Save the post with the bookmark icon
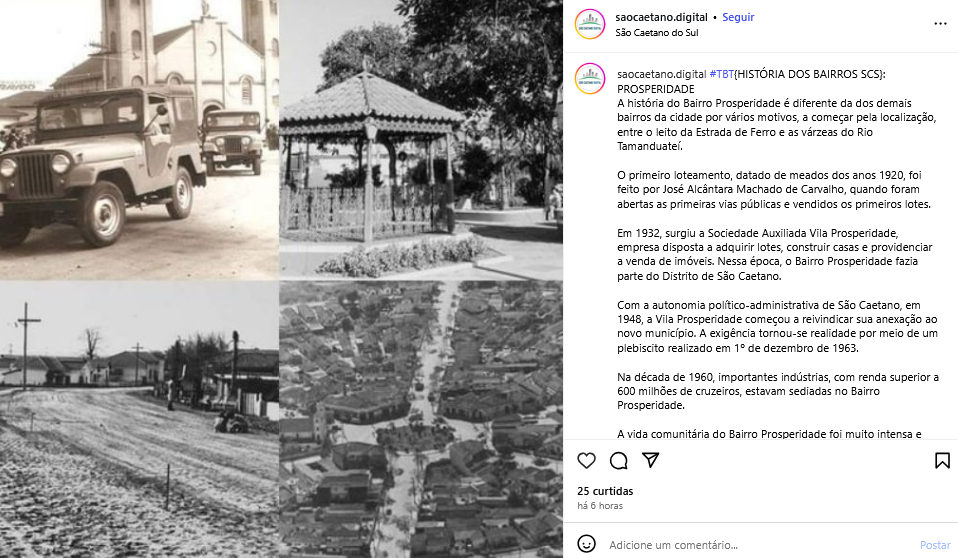The height and width of the screenshot is (558, 958). pos(942,460)
